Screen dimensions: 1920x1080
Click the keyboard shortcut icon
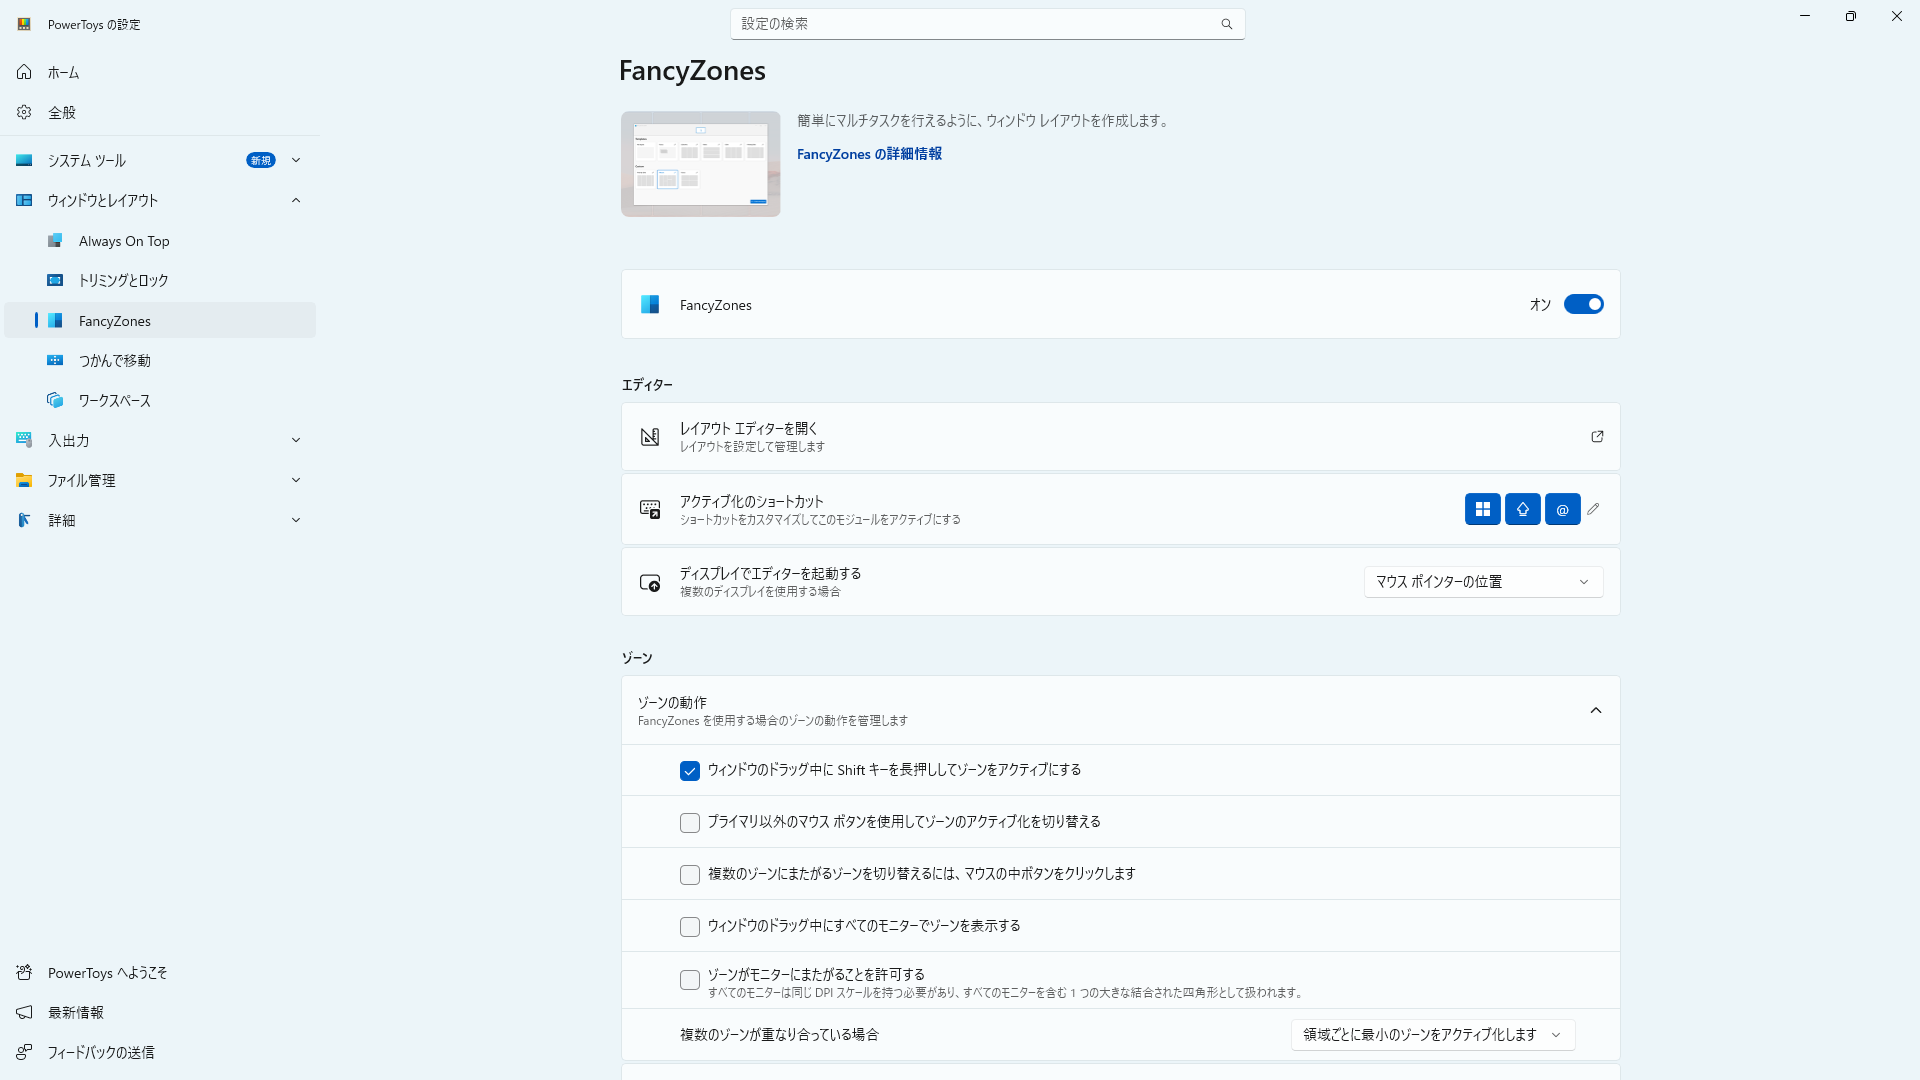pos(650,510)
